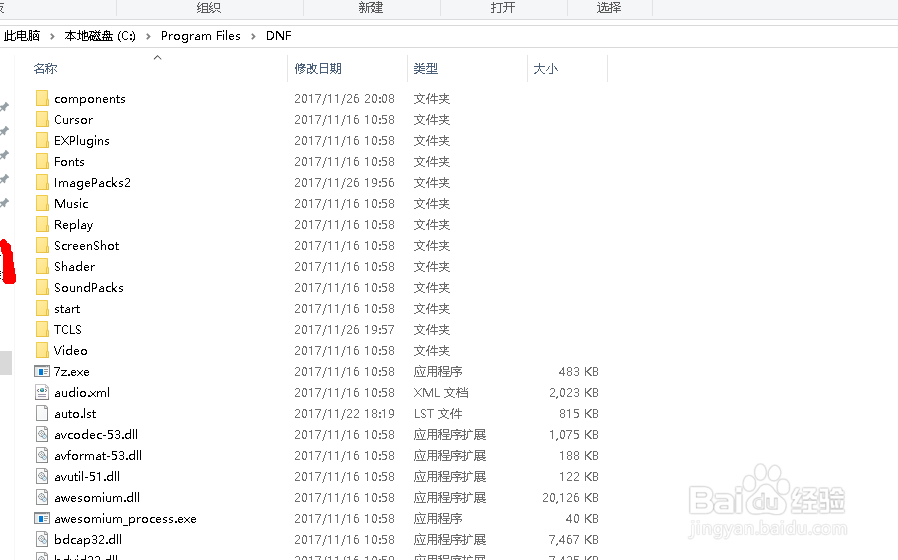Screen dimensions: 898x560
Task: Select the SoundPacks folder icon
Action: click(42, 287)
